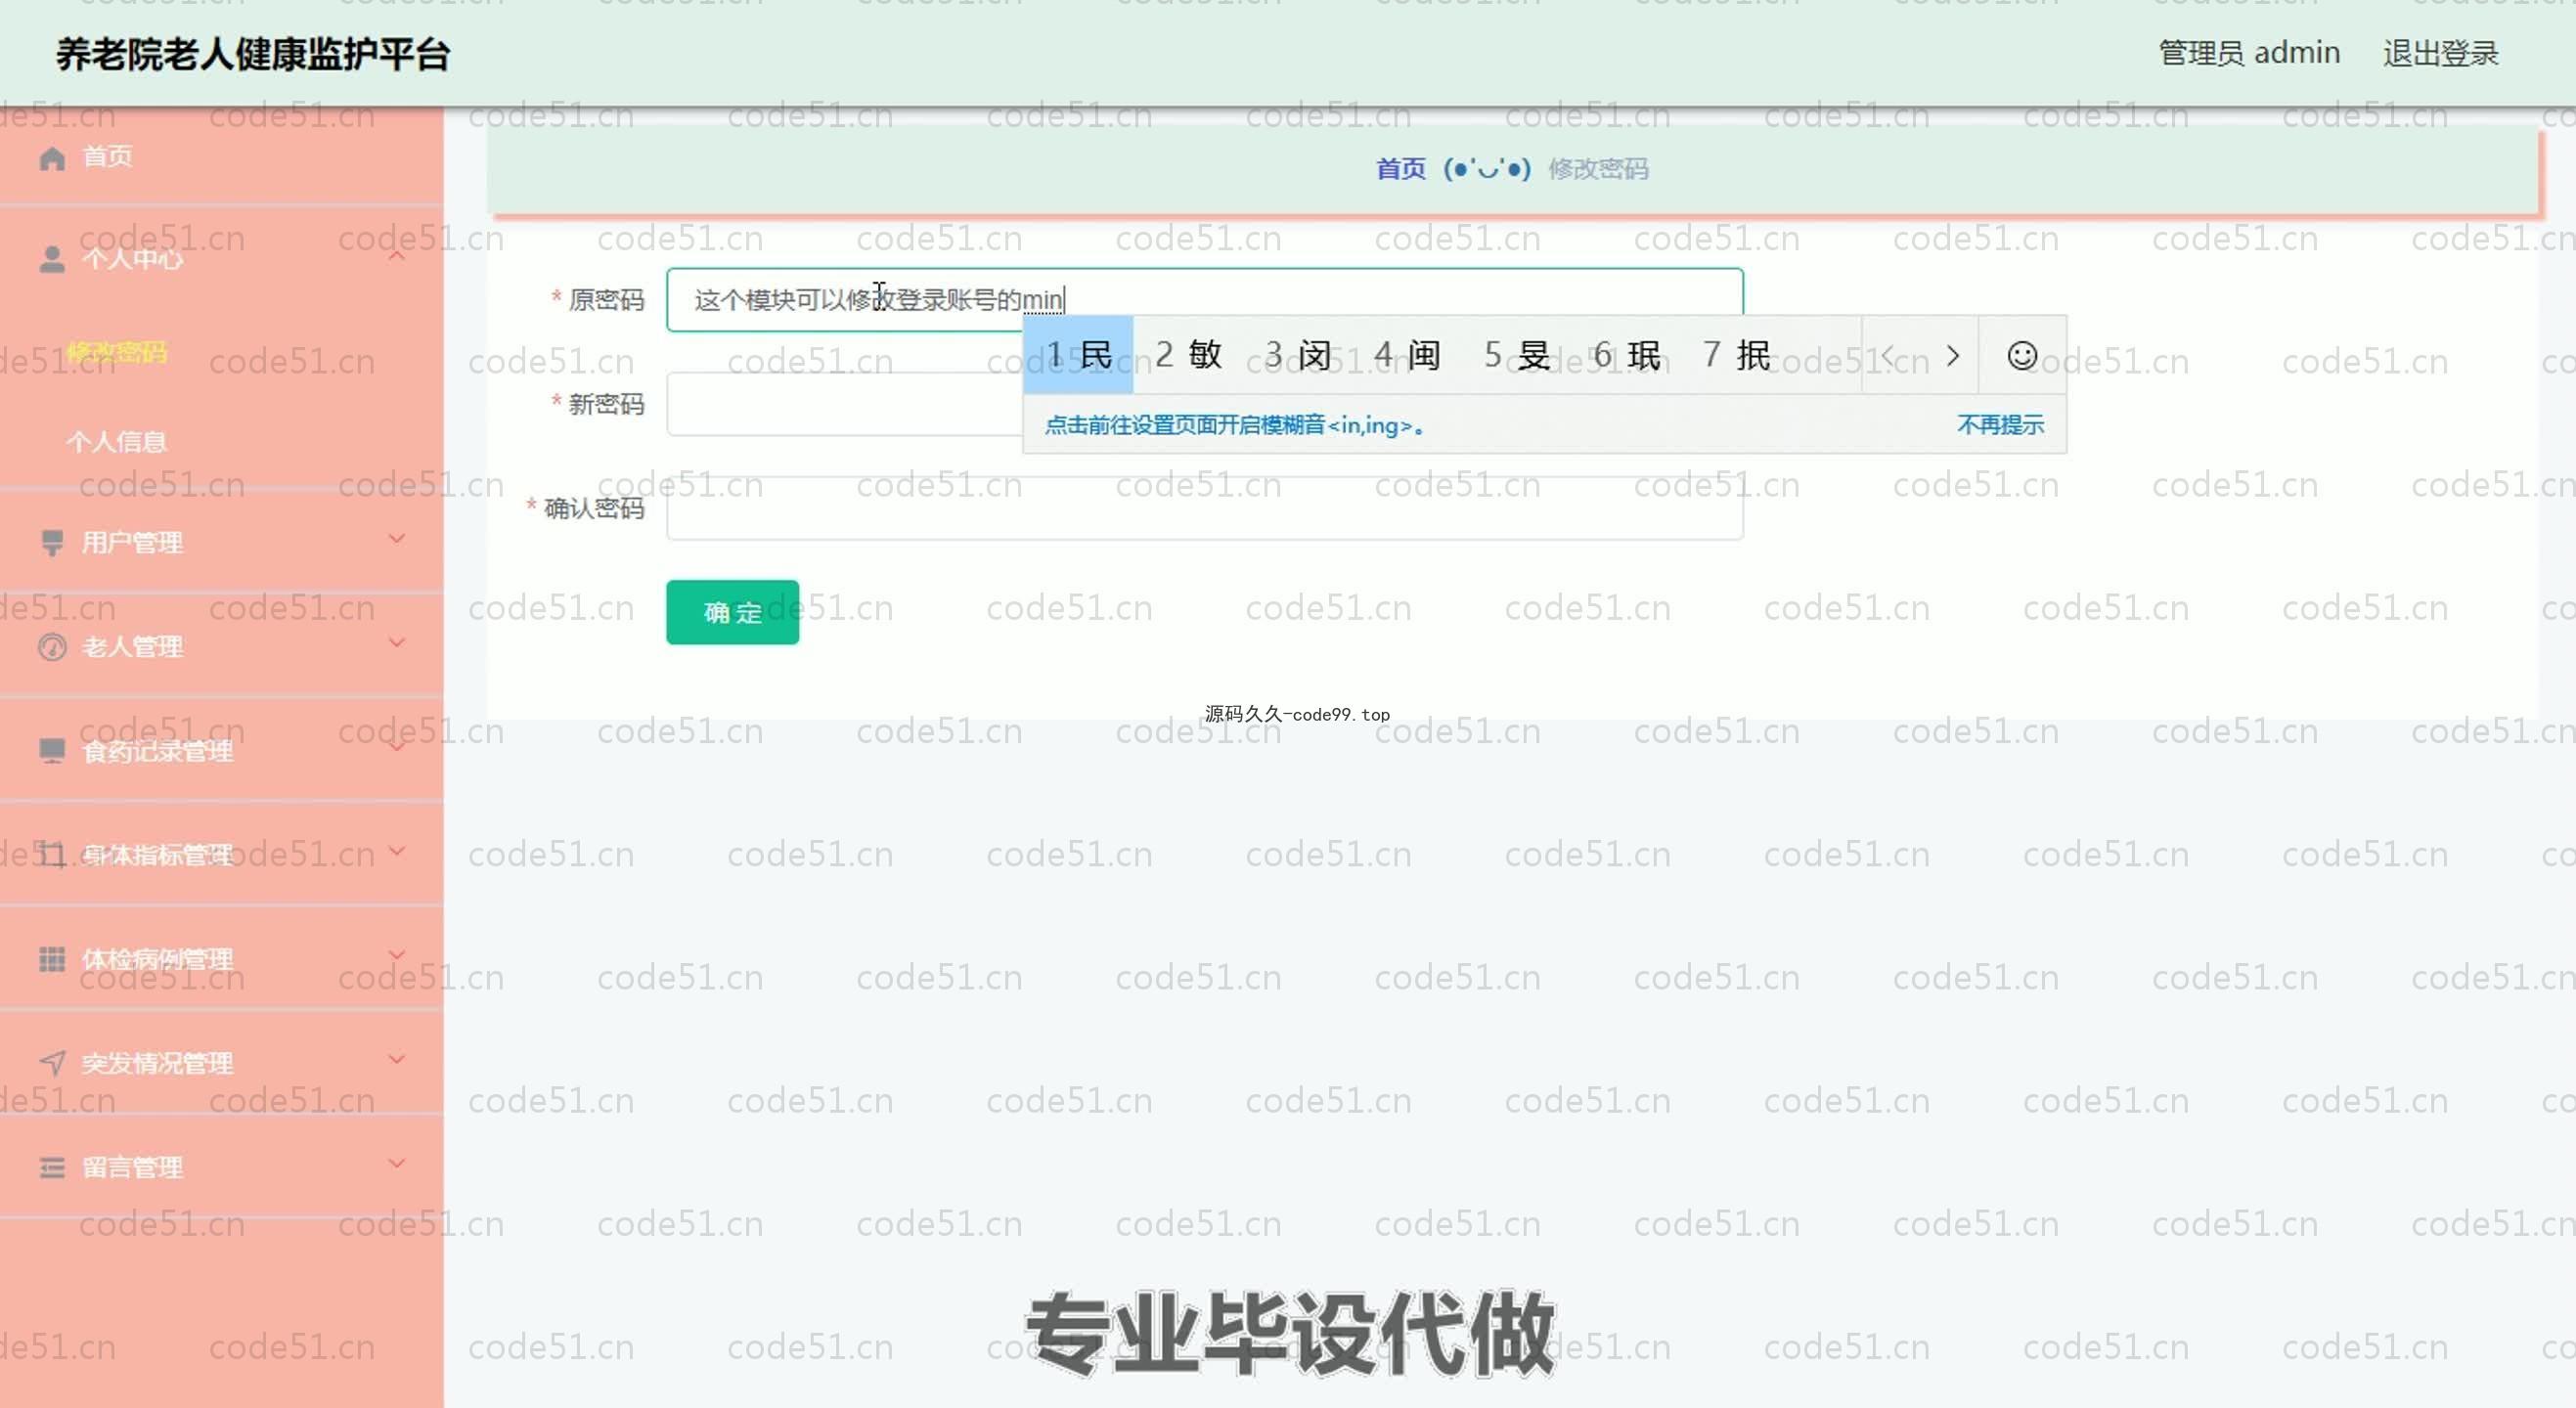Click the 体检病例管理 grid icon

52,959
